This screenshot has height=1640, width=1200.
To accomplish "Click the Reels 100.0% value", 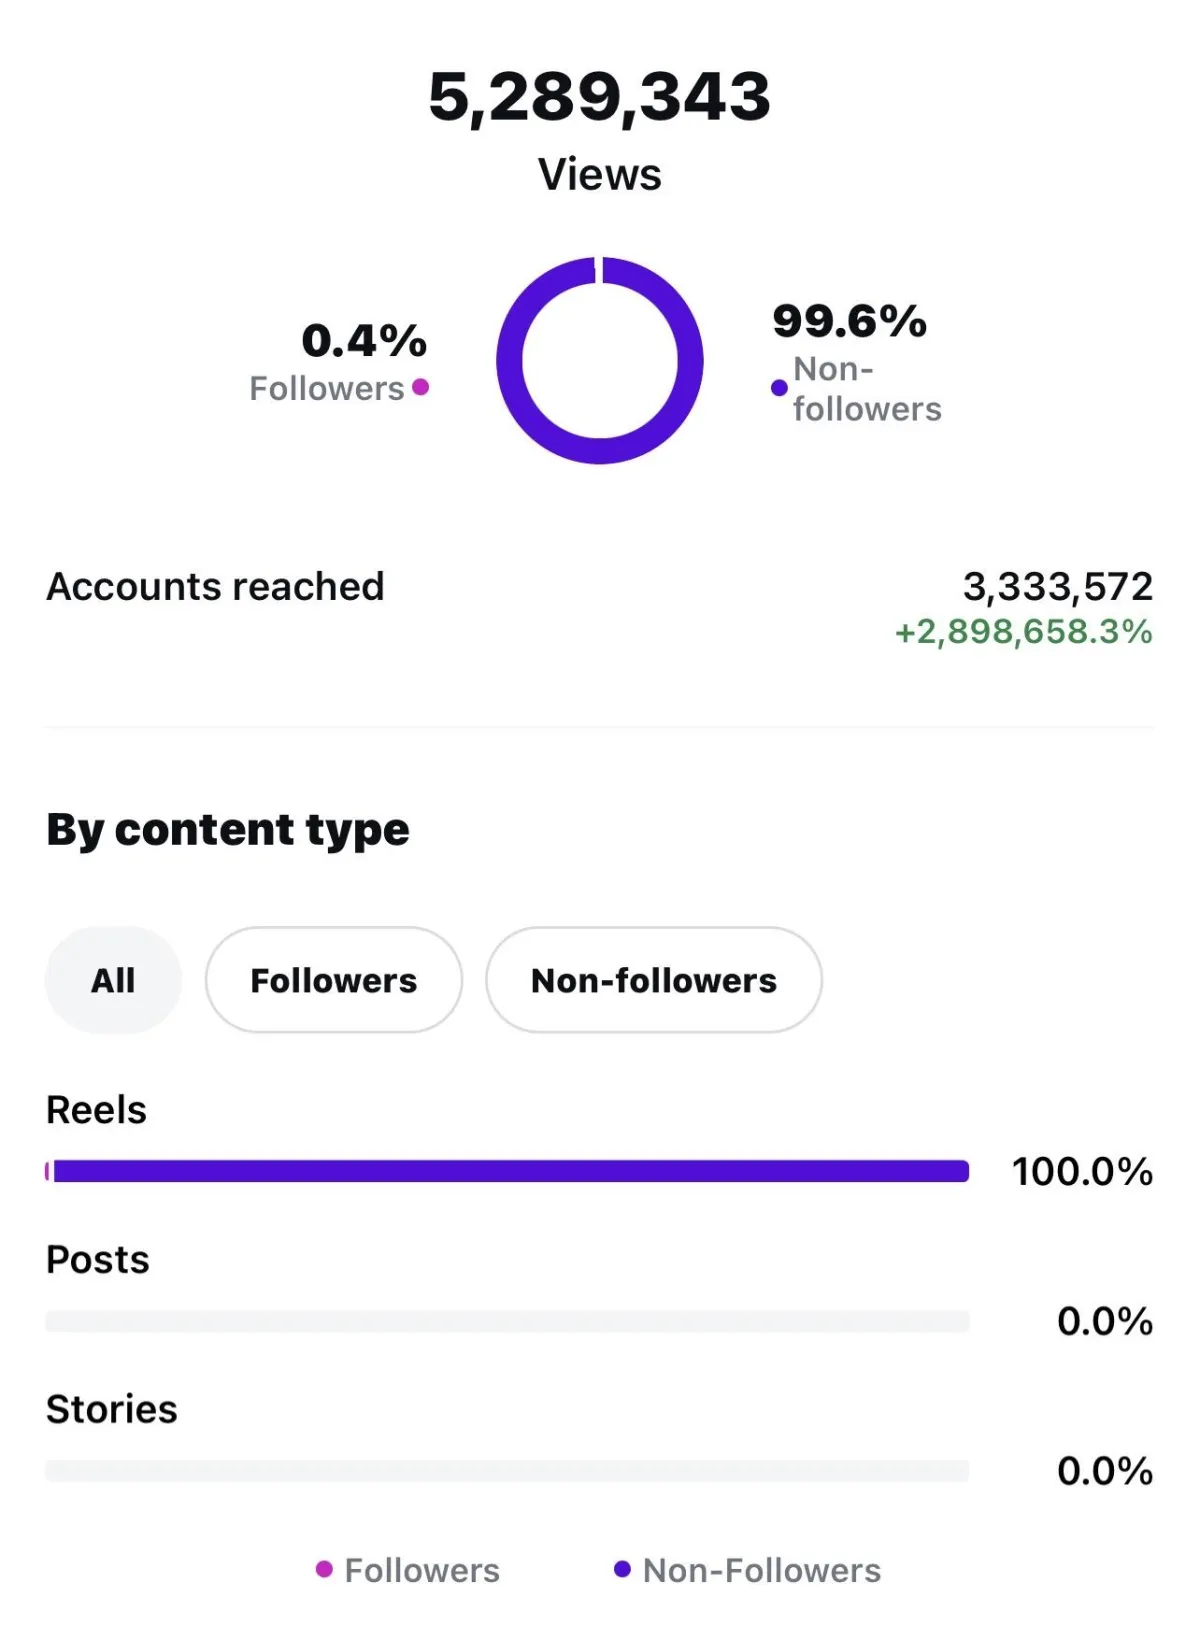I will click(1083, 1171).
